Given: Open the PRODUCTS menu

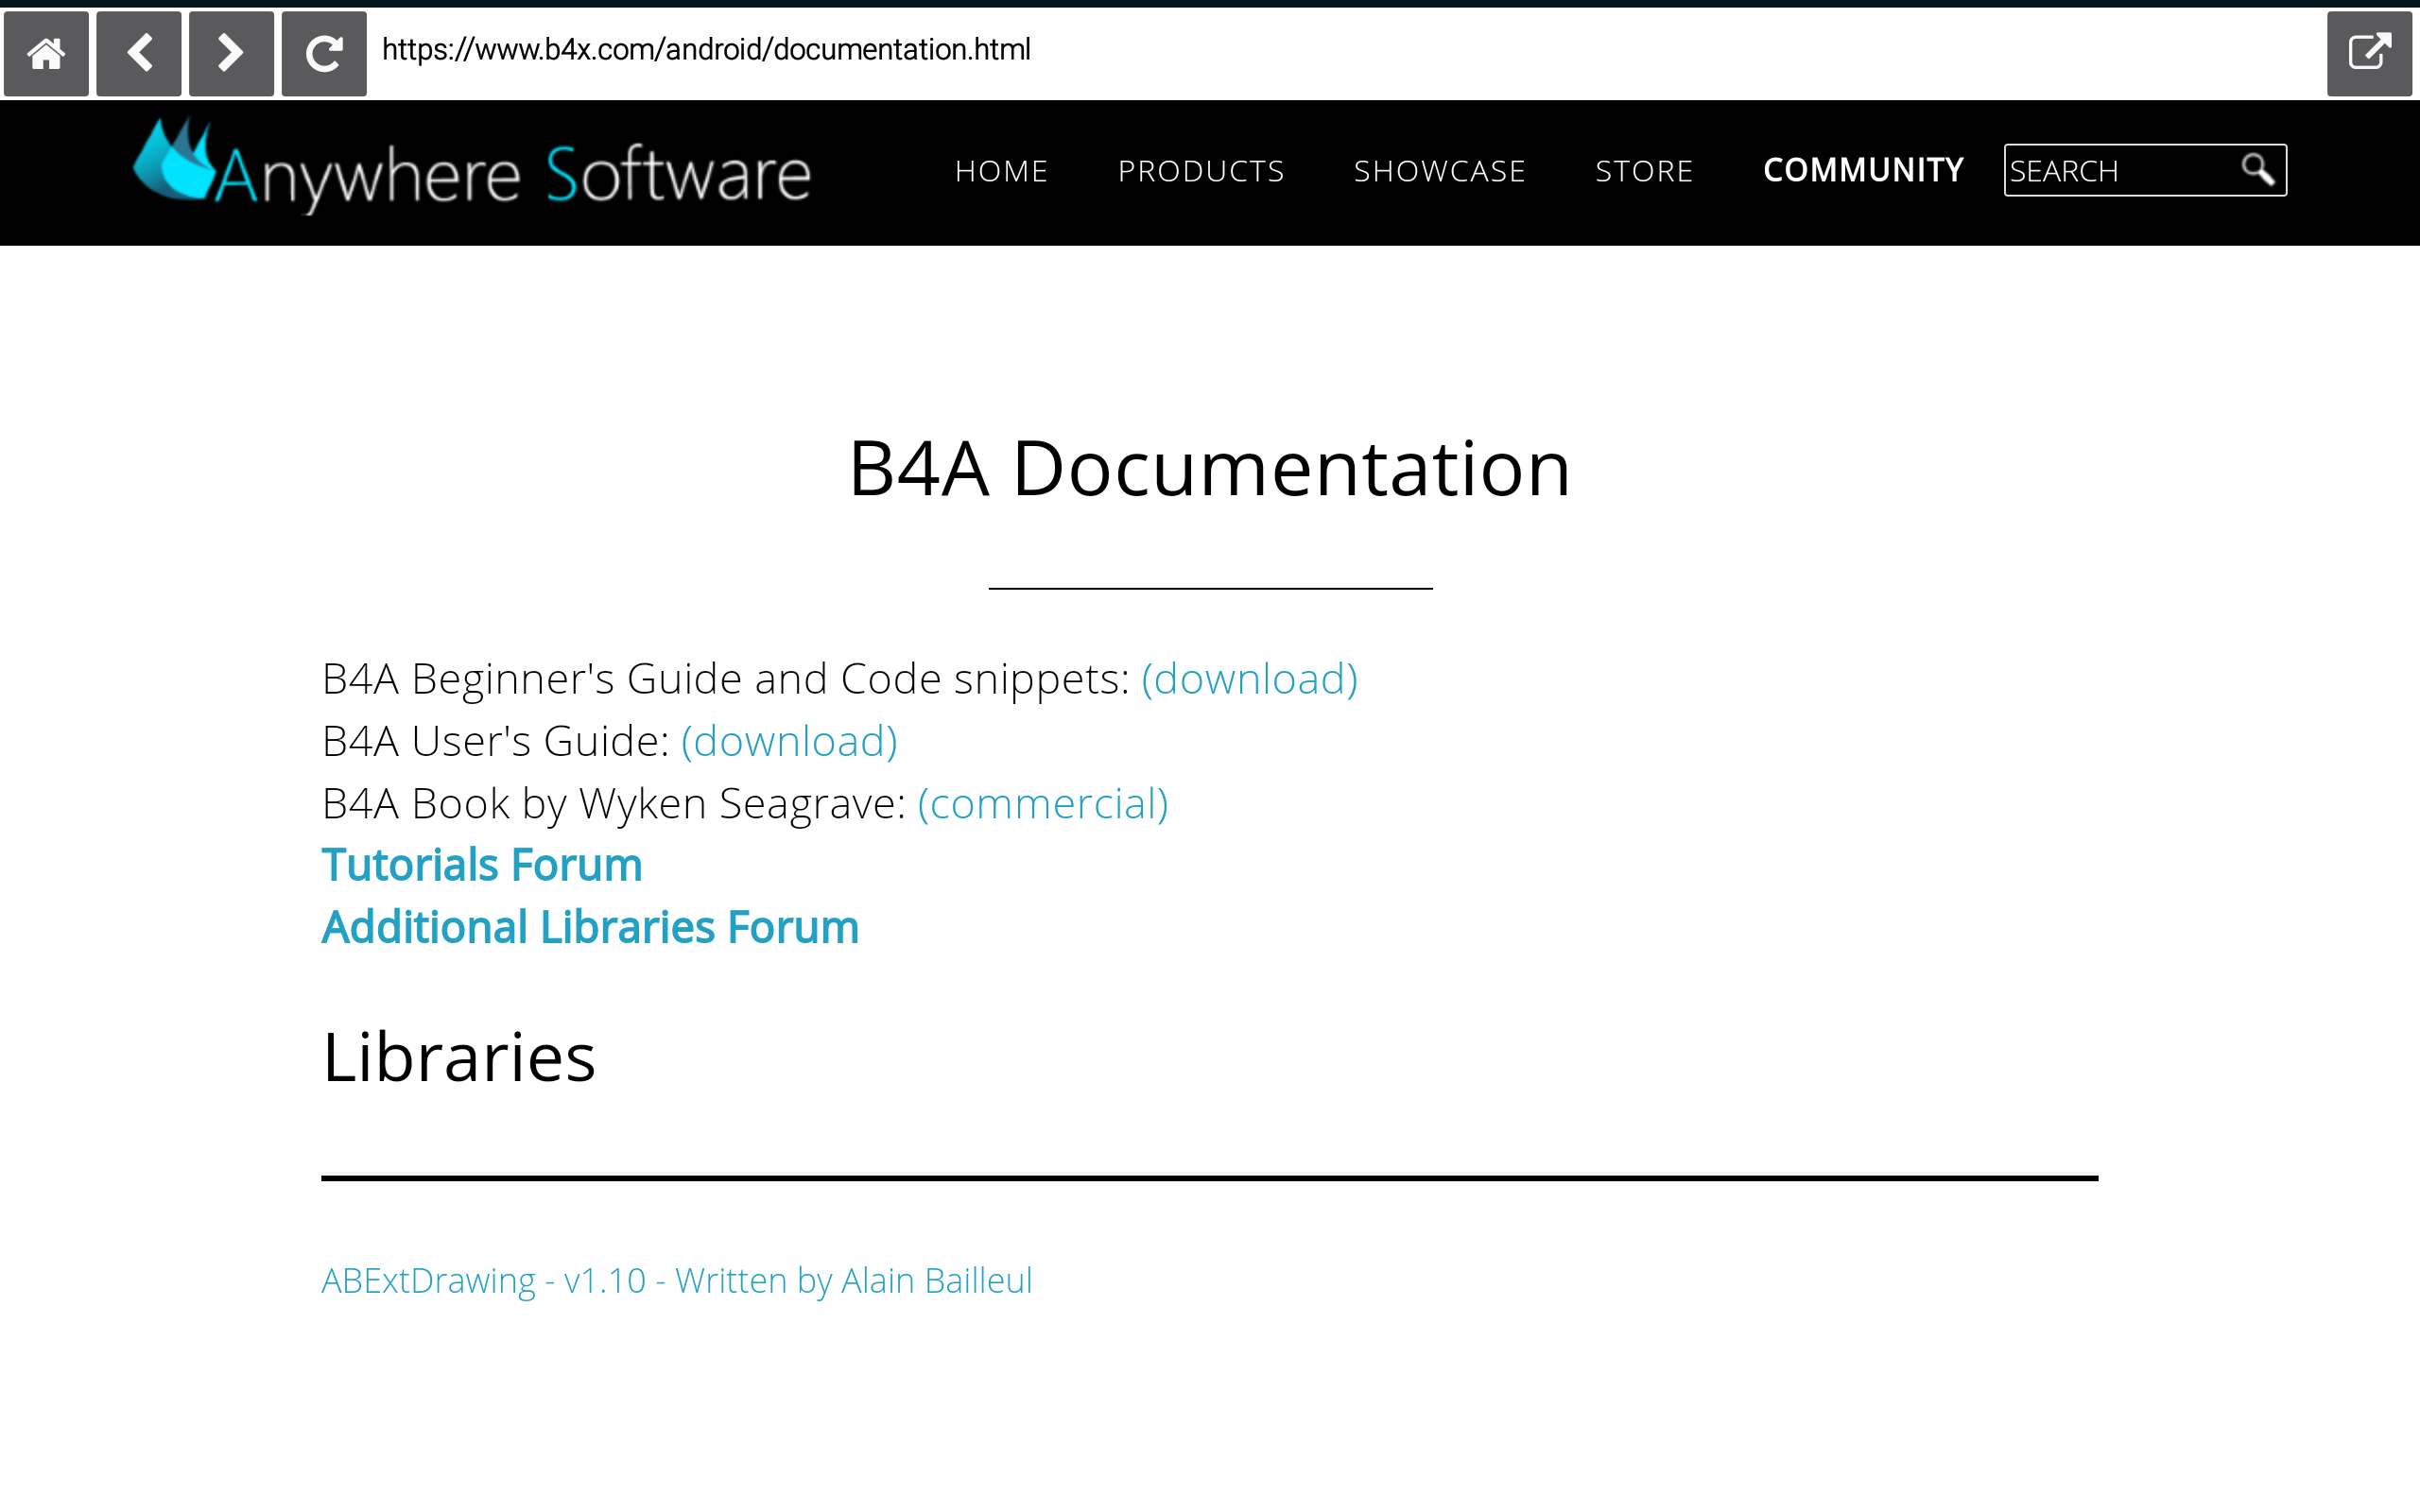Looking at the screenshot, I should 1201,171.
